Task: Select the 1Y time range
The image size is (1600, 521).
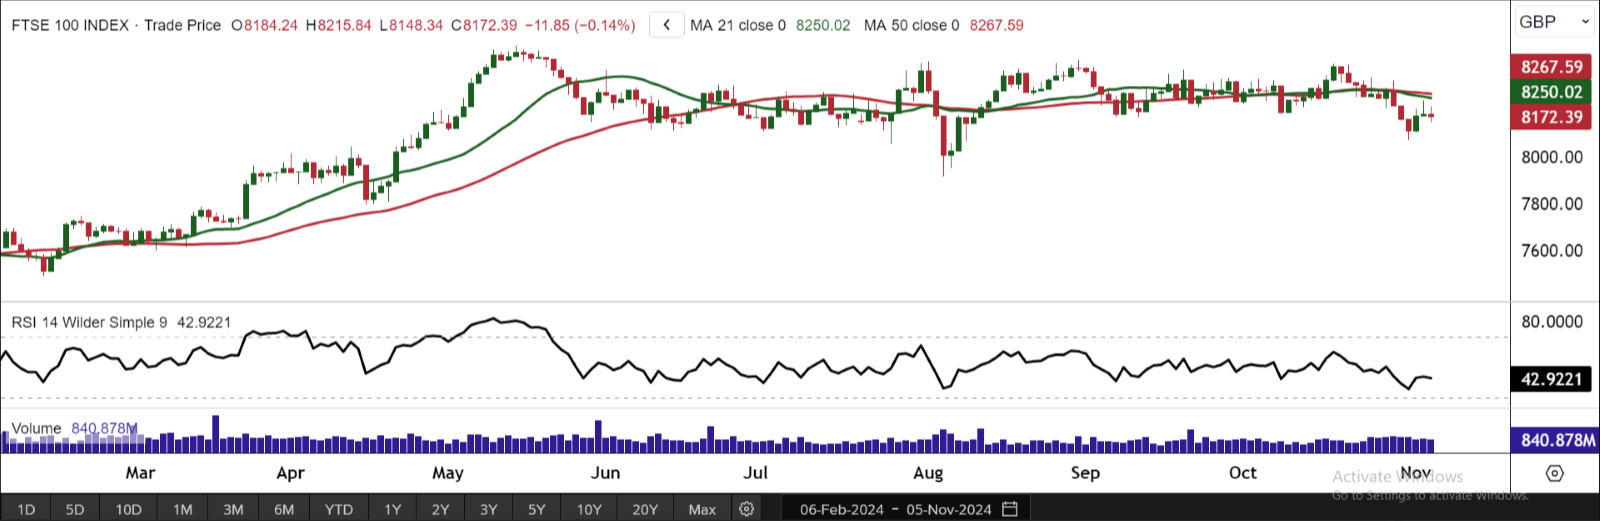Action: pyautogui.click(x=392, y=509)
